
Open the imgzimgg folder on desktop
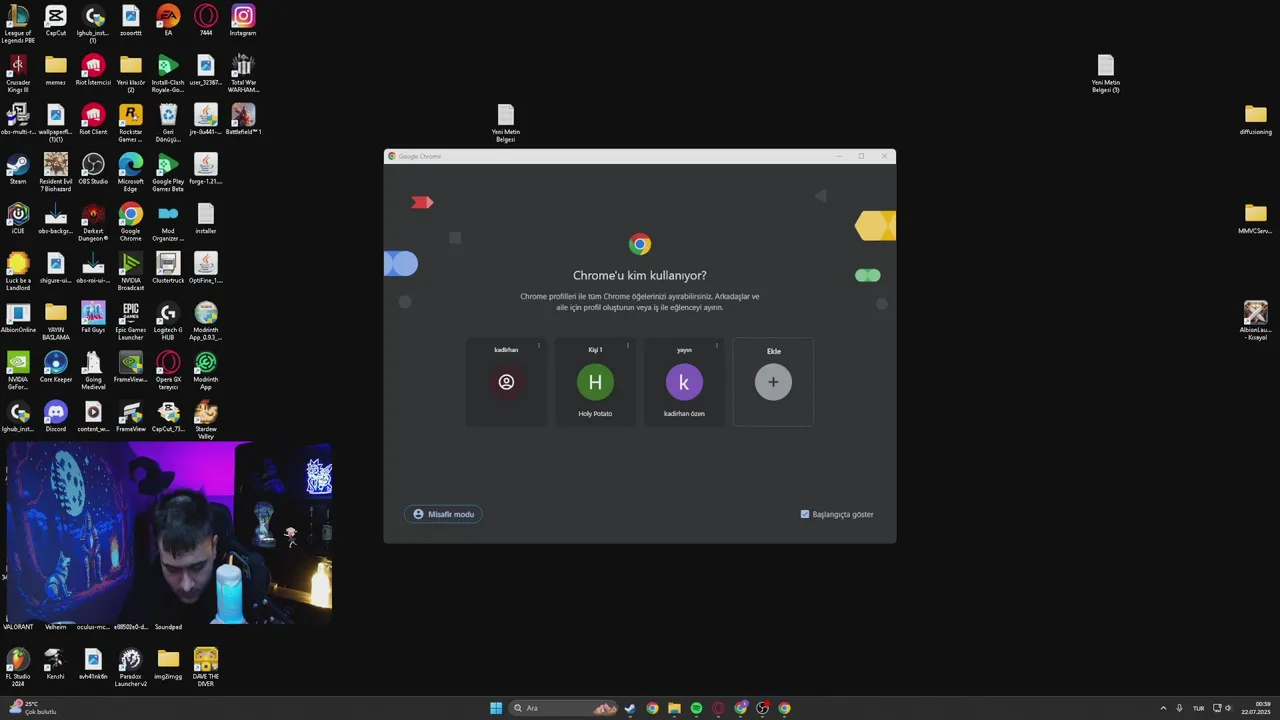(x=168, y=664)
